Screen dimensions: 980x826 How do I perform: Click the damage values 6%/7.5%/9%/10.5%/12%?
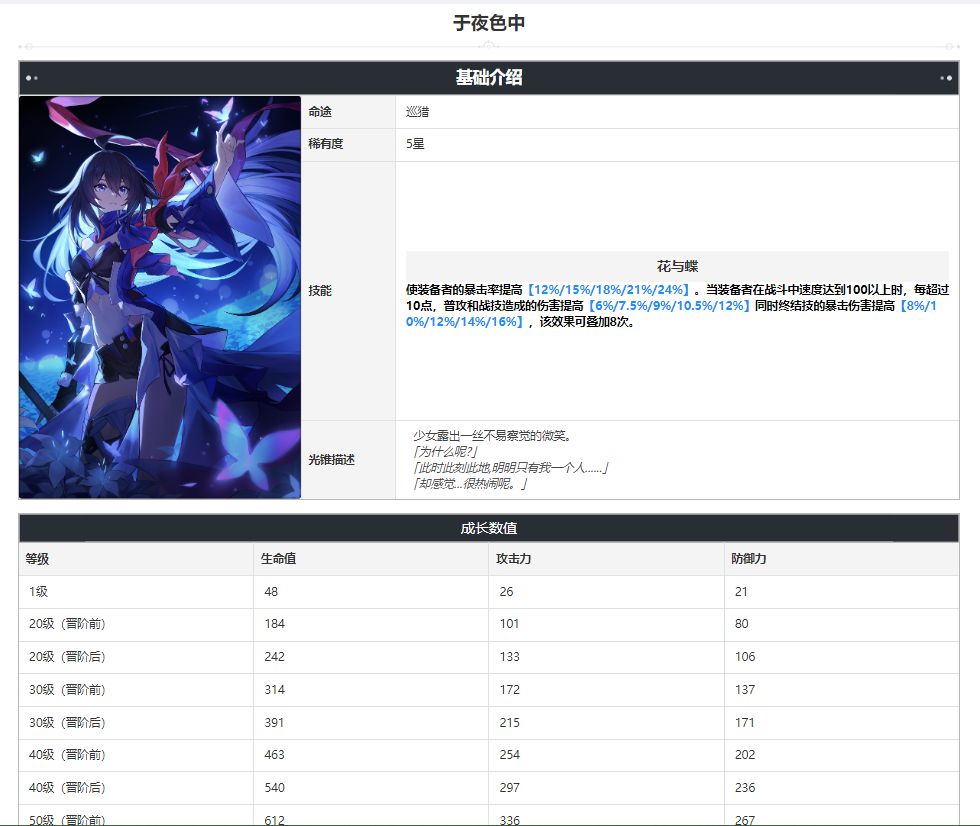669,306
